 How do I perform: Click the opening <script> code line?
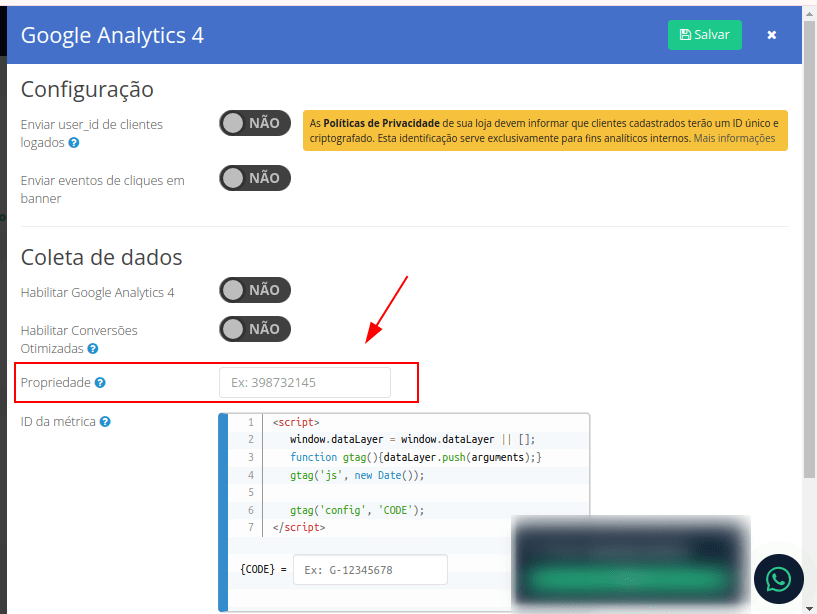tap(296, 422)
